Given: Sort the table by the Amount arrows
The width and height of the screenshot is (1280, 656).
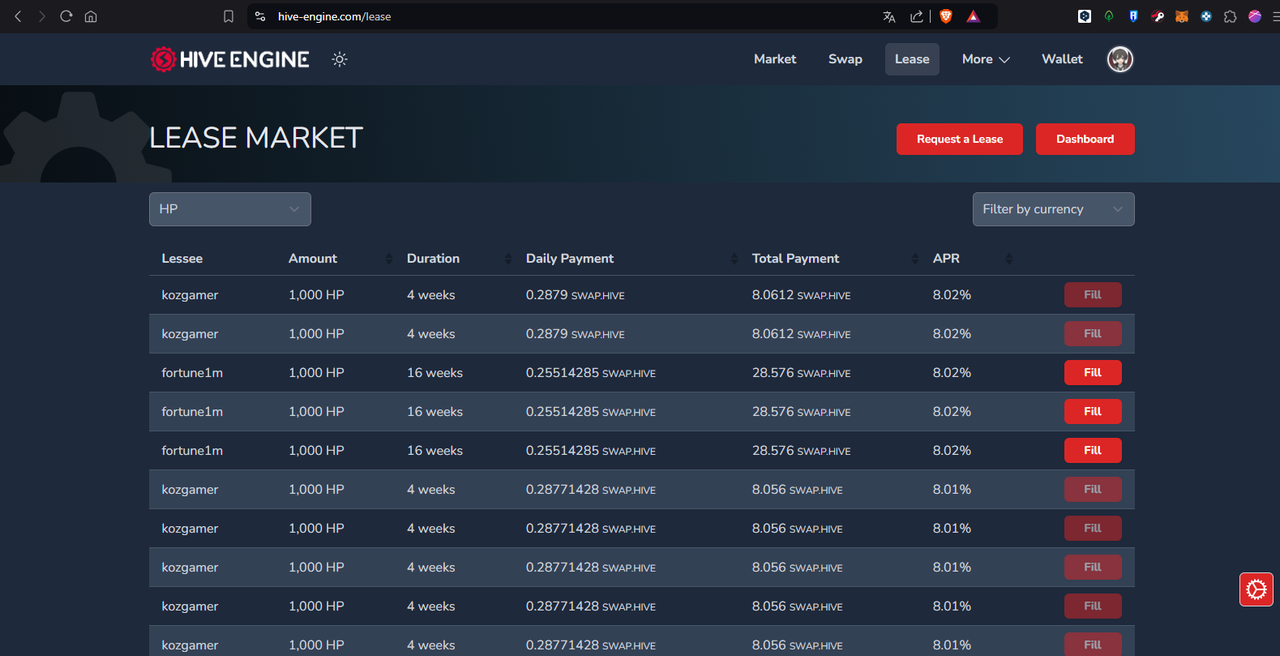Looking at the screenshot, I should 389,259.
